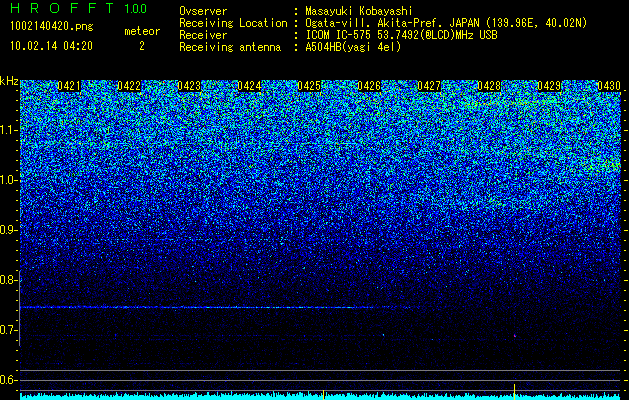
Task: Click the kHz axis unit label
Action: (9, 81)
